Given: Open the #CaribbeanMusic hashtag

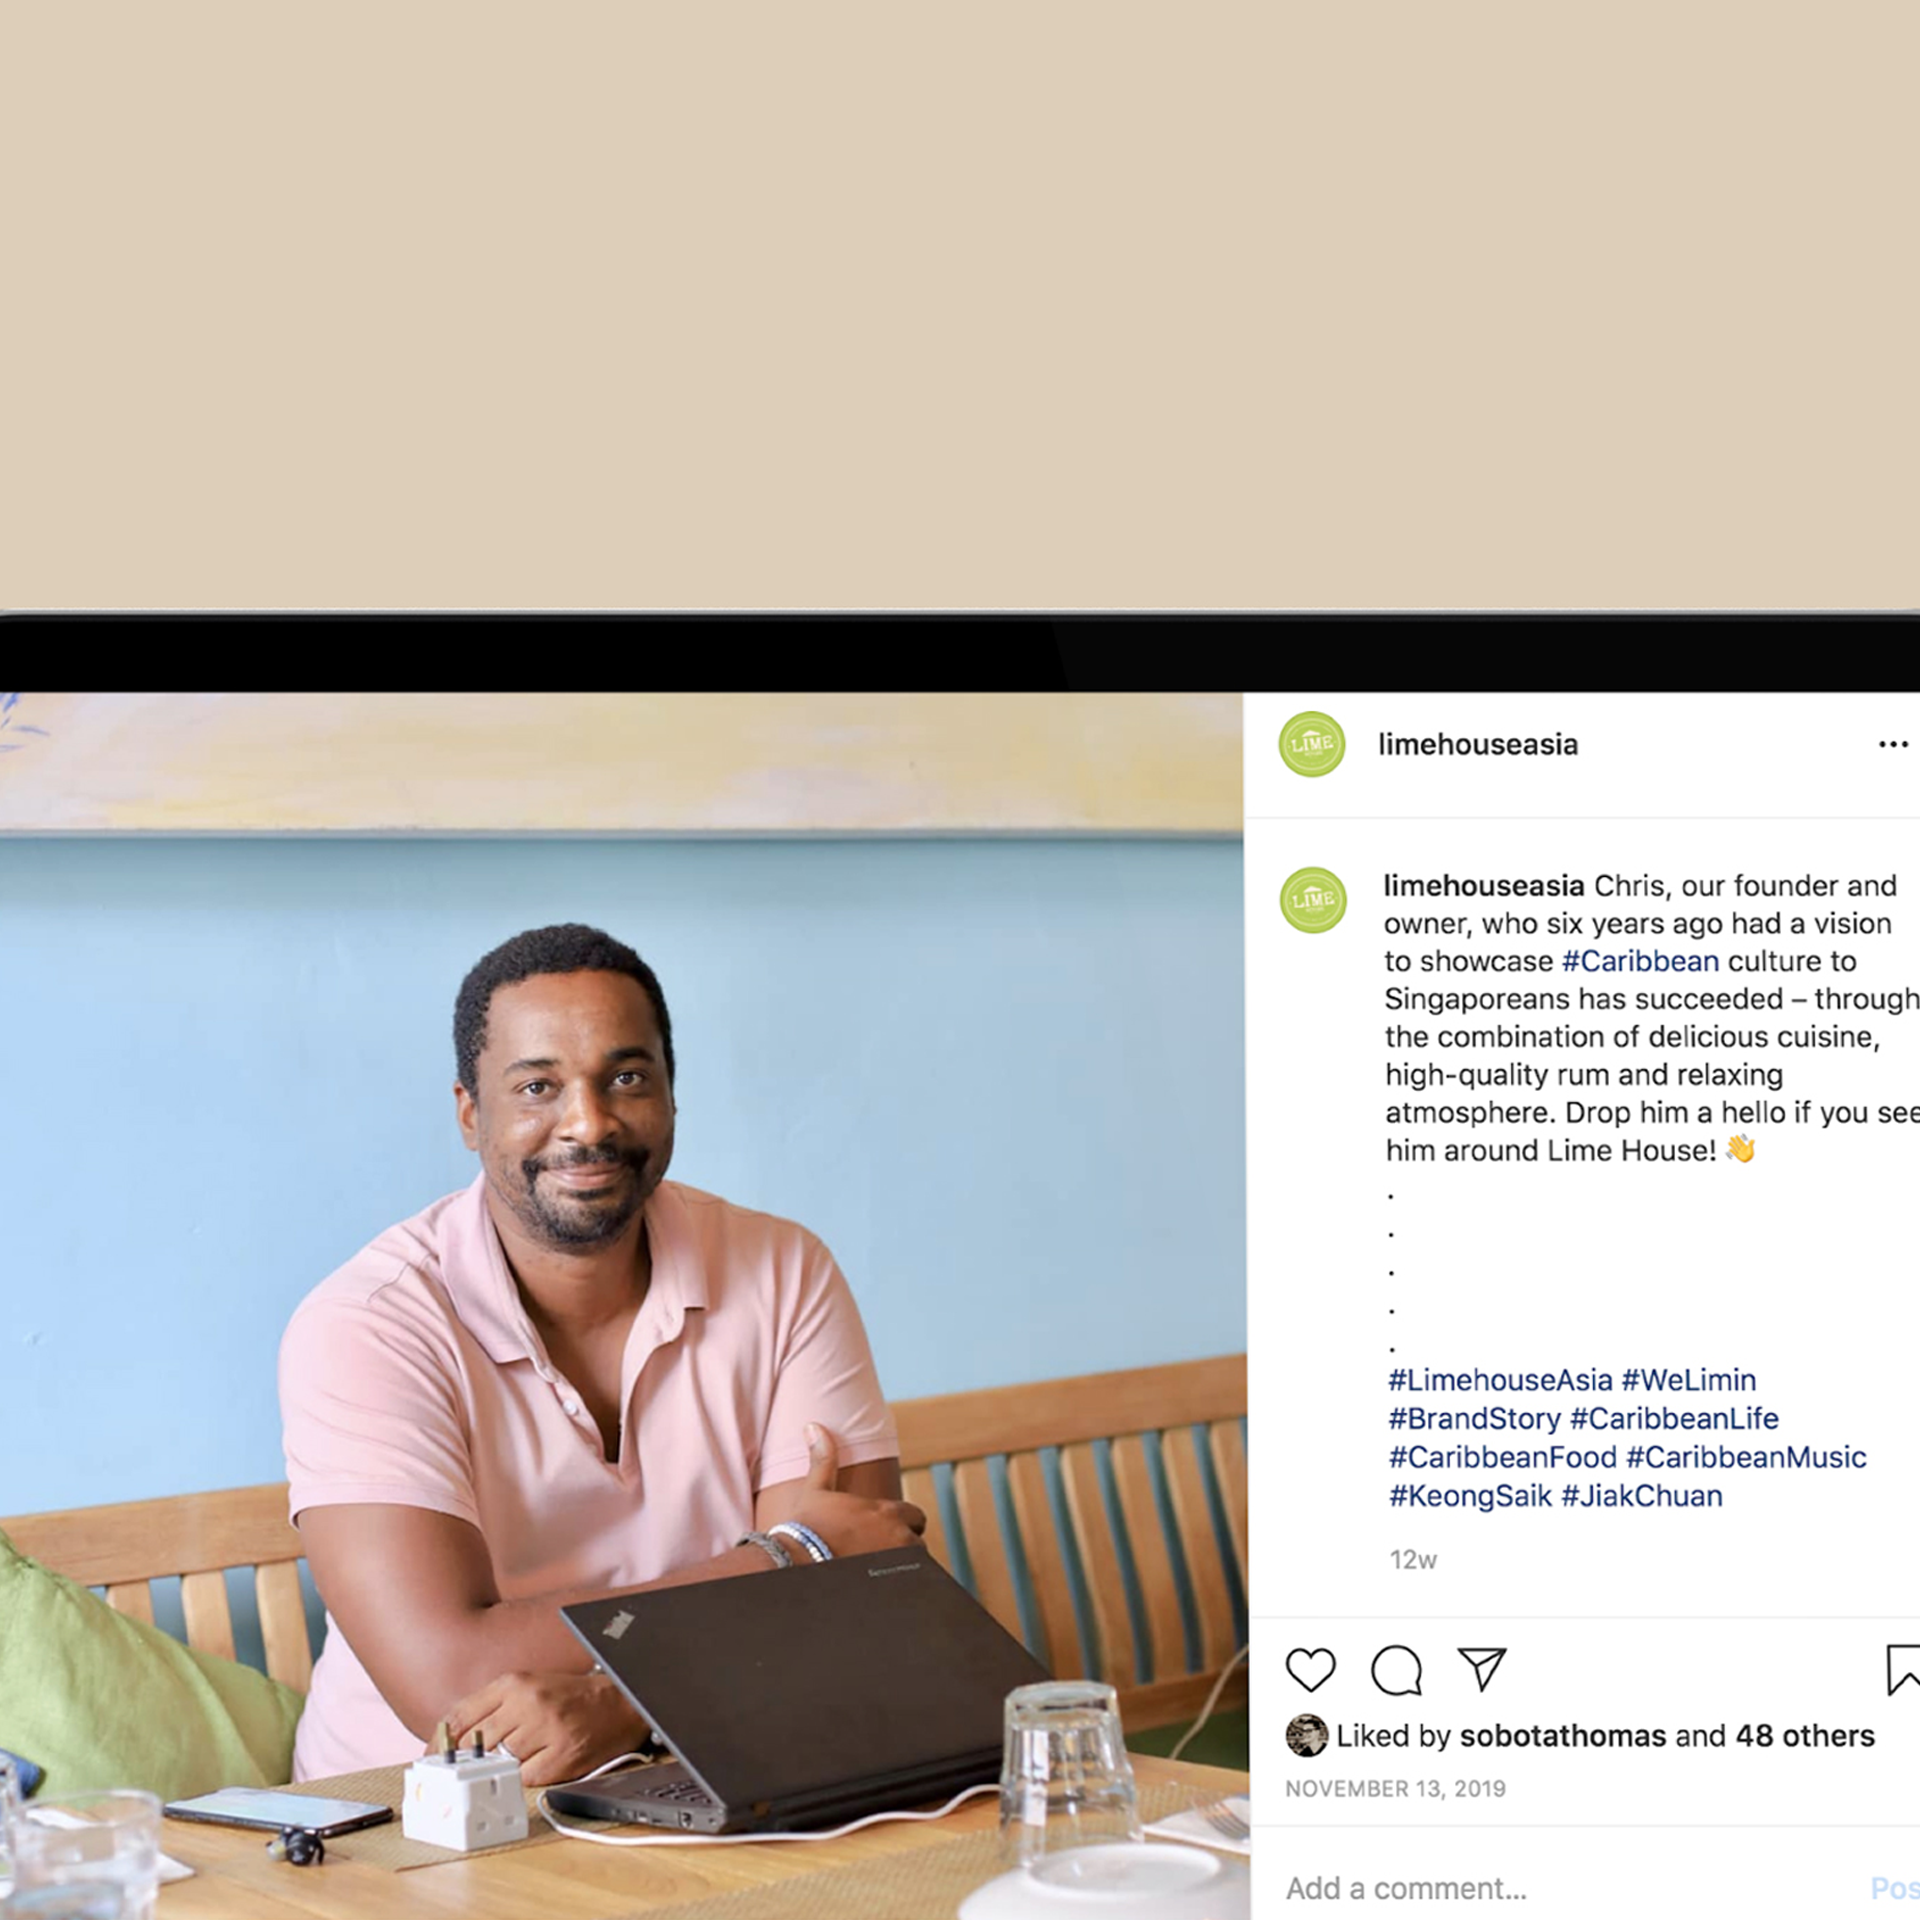Looking at the screenshot, I should pyautogui.click(x=1746, y=1457).
